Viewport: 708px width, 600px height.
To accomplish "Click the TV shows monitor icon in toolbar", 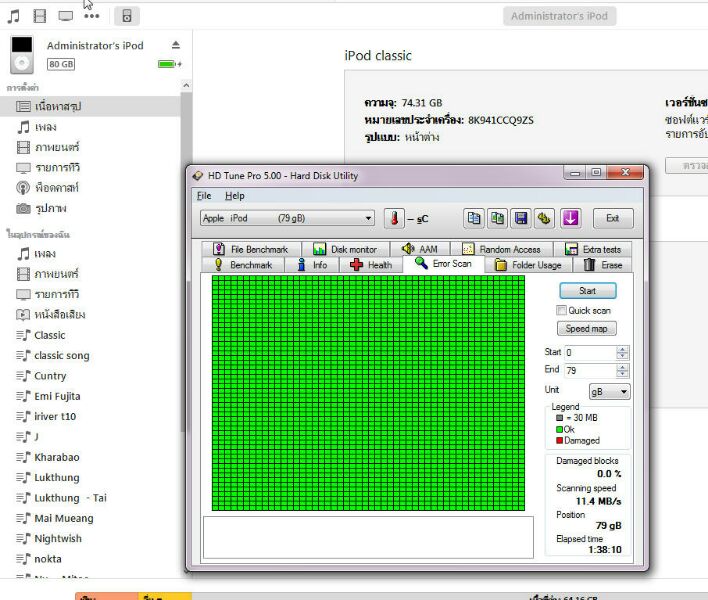I will [66, 16].
